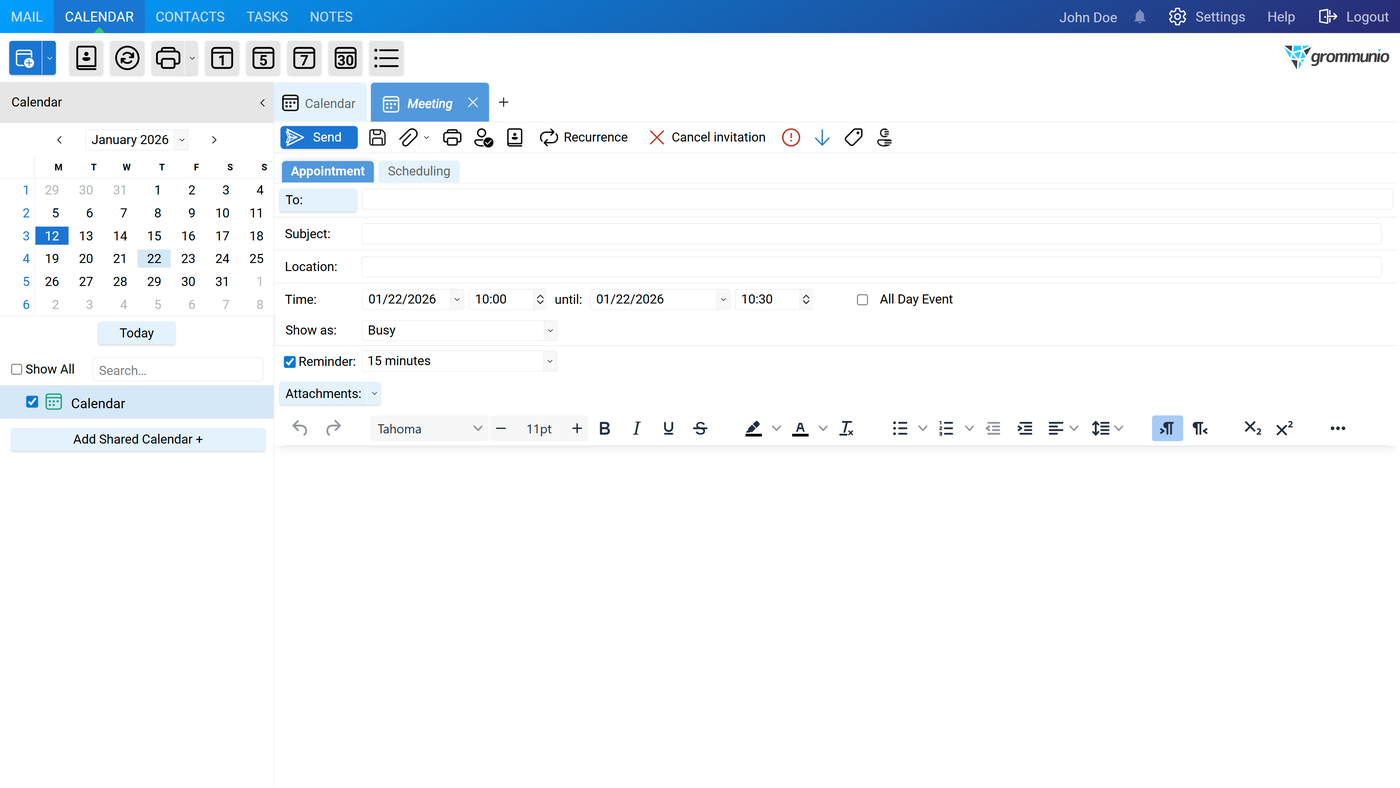Set high importance red exclamation icon
Image resolution: width=1400 pixels, height=788 pixels.
[791, 138]
